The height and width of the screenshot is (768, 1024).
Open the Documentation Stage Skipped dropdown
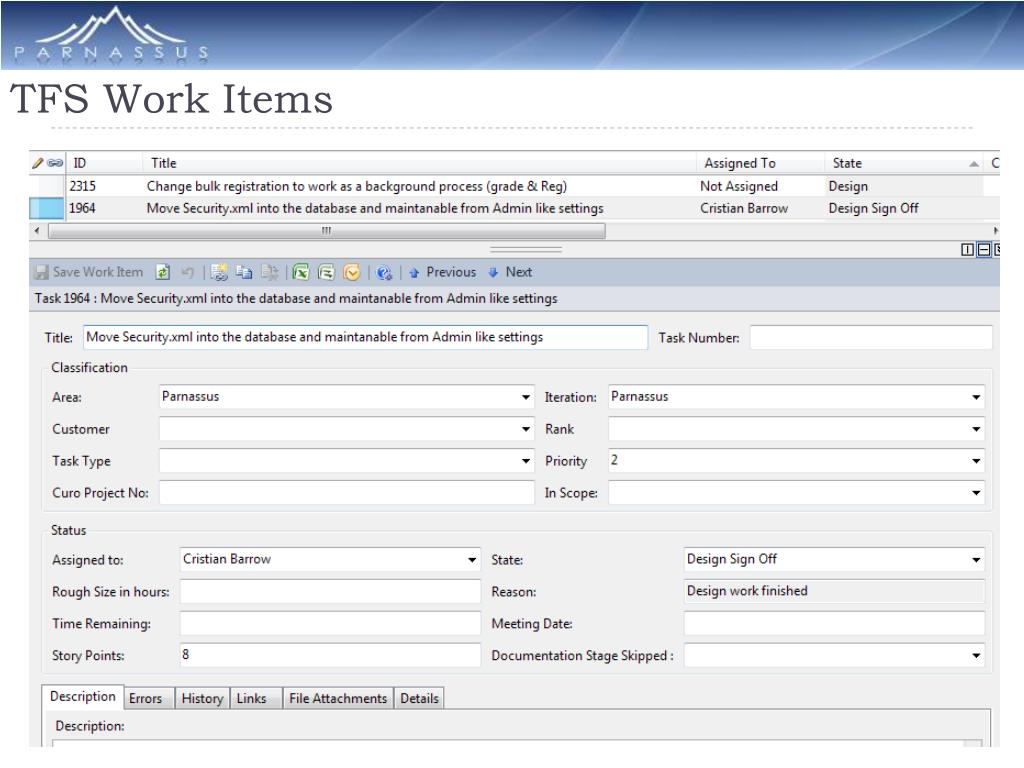pos(976,656)
